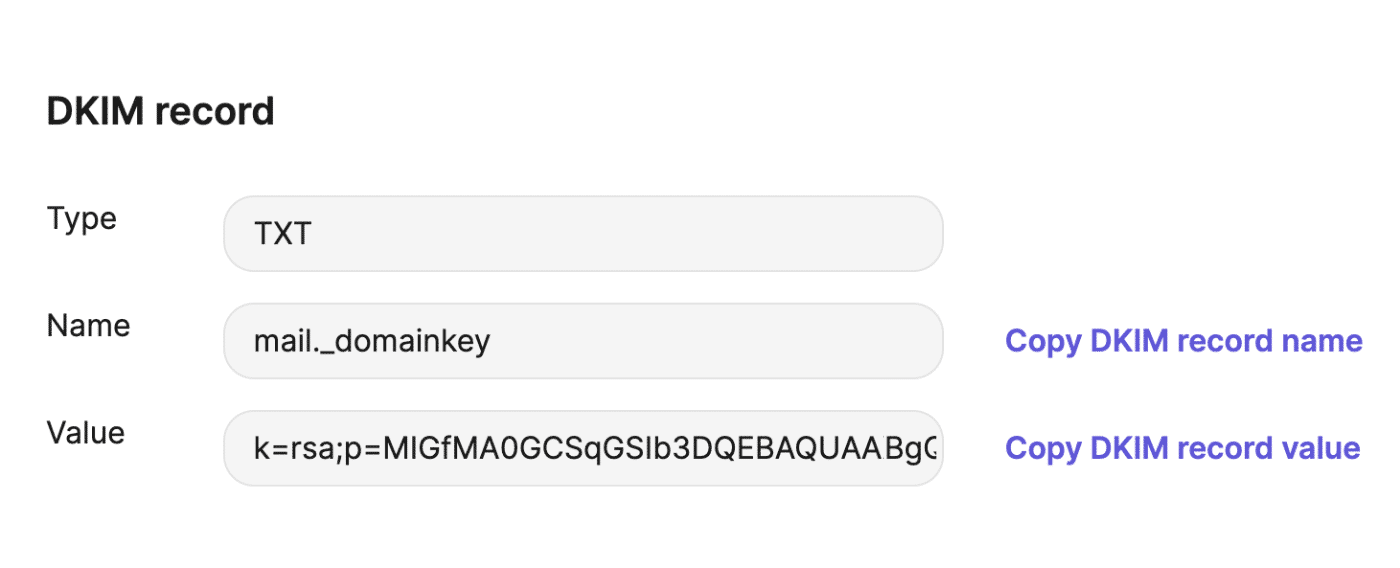The width and height of the screenshot is (1400, 568).
Task: Click into the Name input field
Action: (x=583, y=341)
